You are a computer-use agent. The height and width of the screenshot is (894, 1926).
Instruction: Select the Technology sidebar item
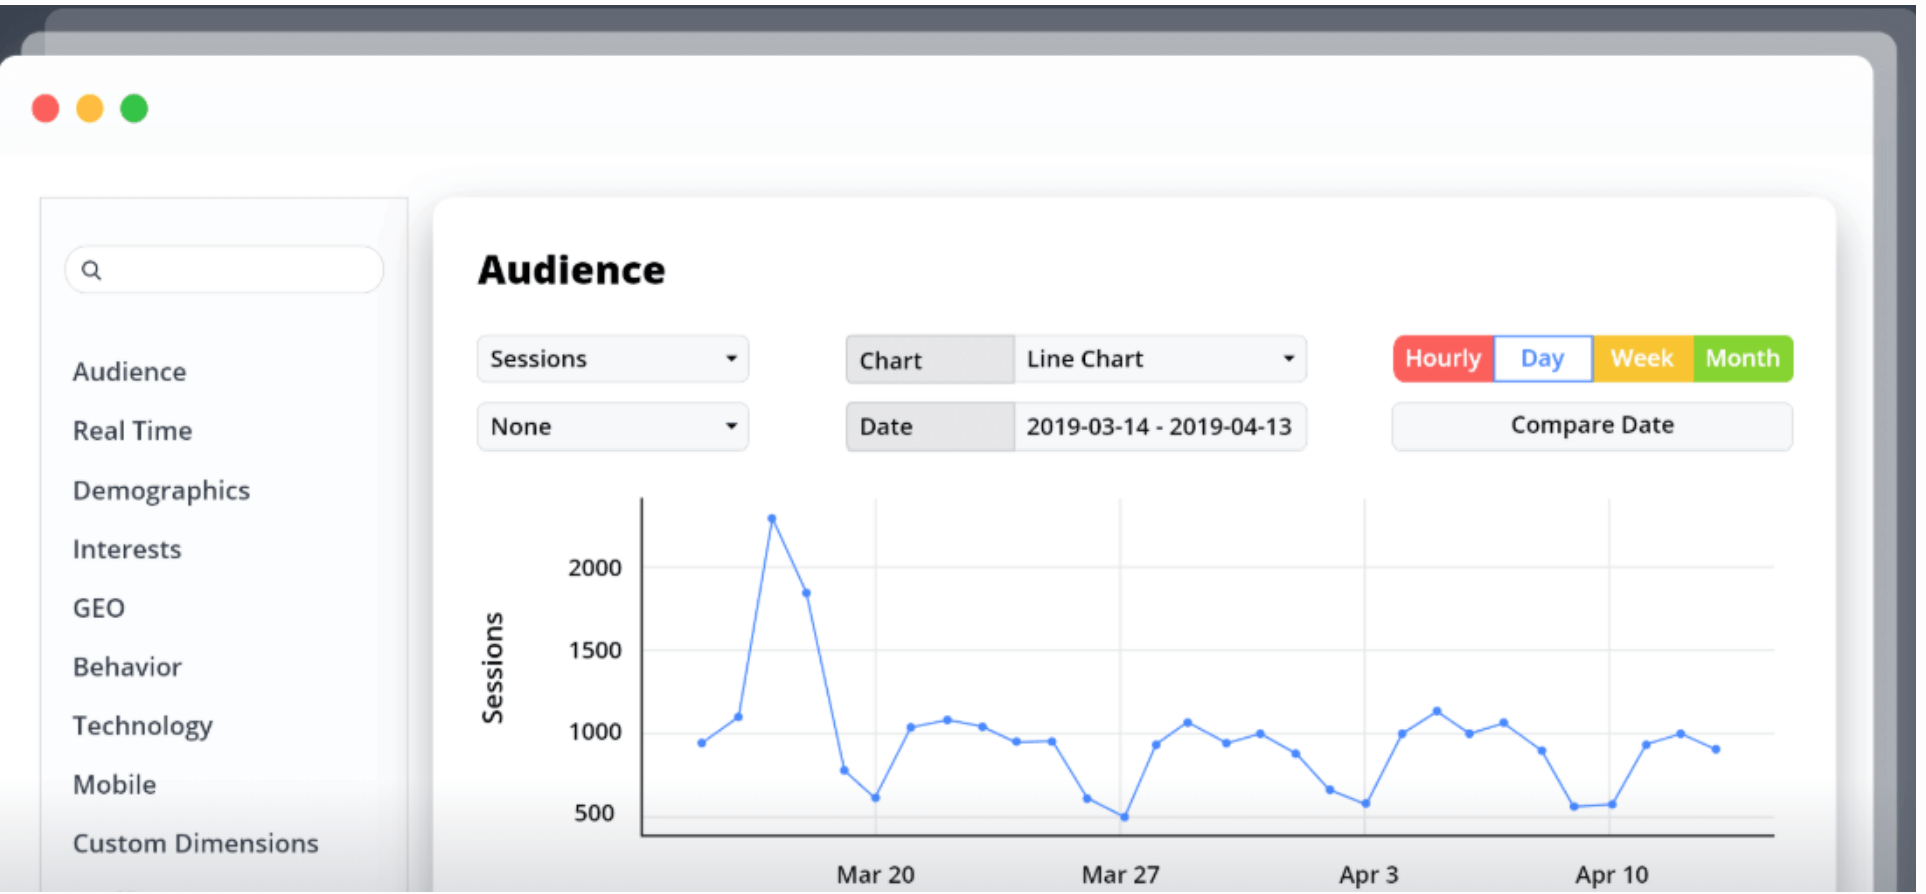[143, 726]
